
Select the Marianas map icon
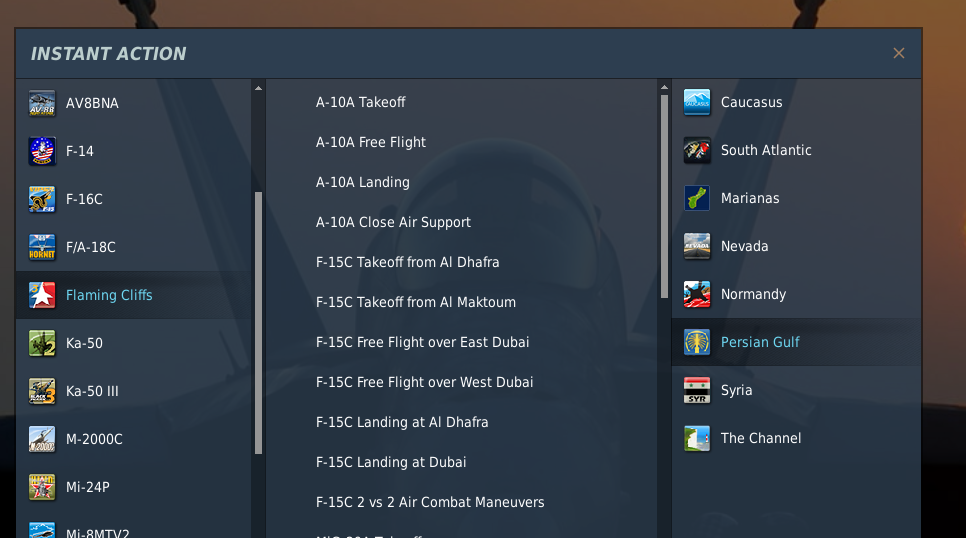click(x=697, y=198)
